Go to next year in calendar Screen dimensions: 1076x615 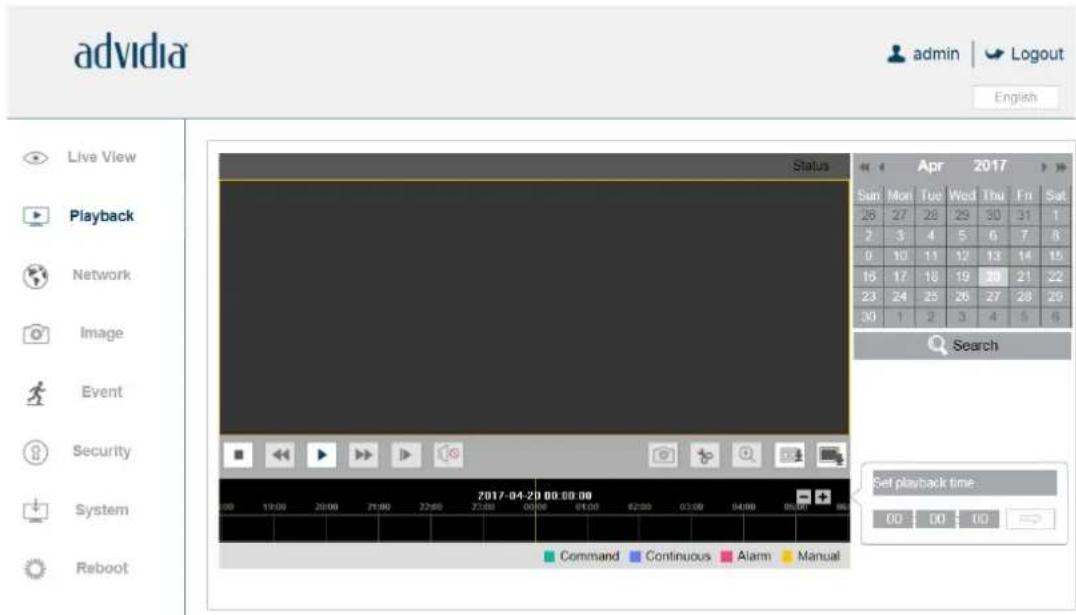click(1061, 167)
